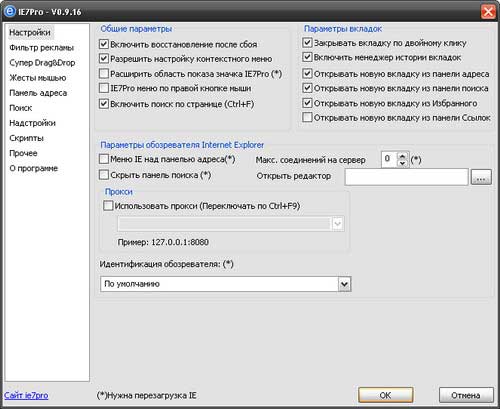
Task: Click Параметры обозревателя Internet Explorer heading
Action: tap(182, 145)
